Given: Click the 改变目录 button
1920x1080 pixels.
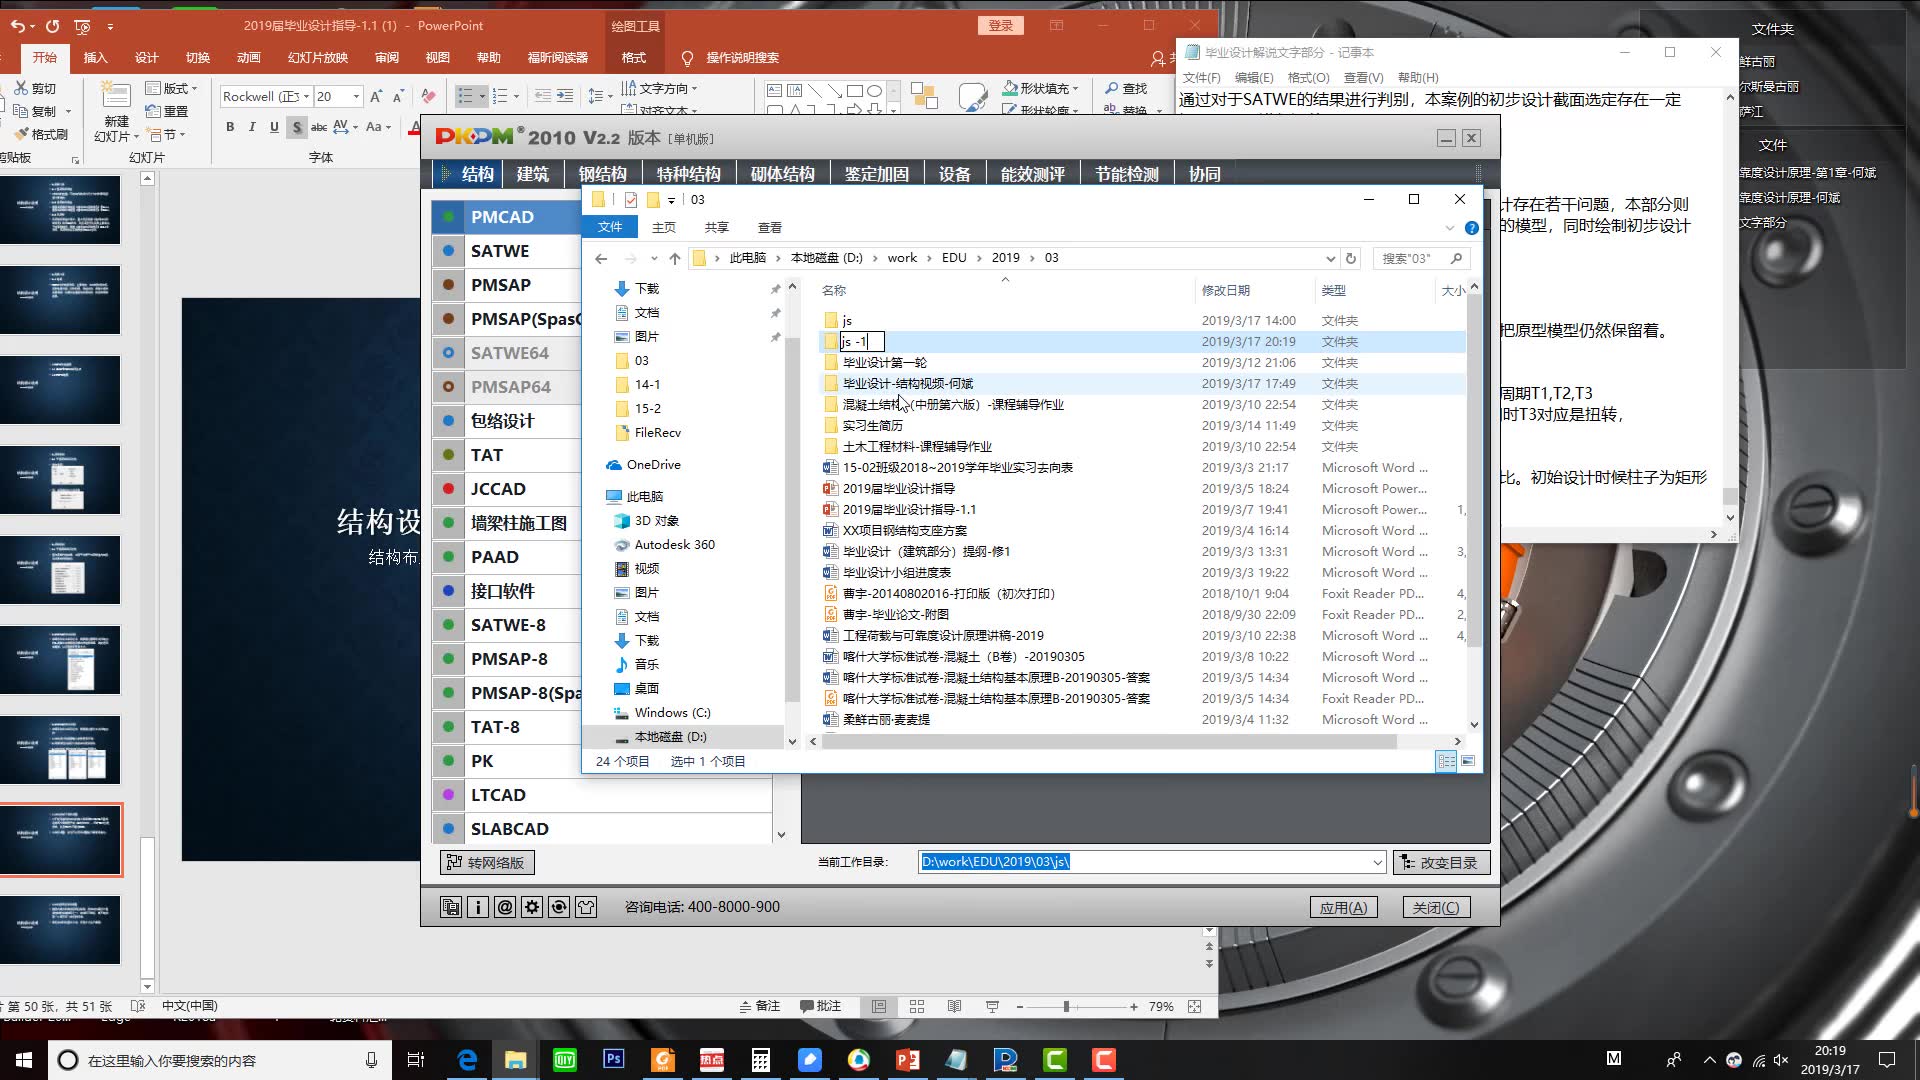Looking at the screenshot, I should [1441, 862].
